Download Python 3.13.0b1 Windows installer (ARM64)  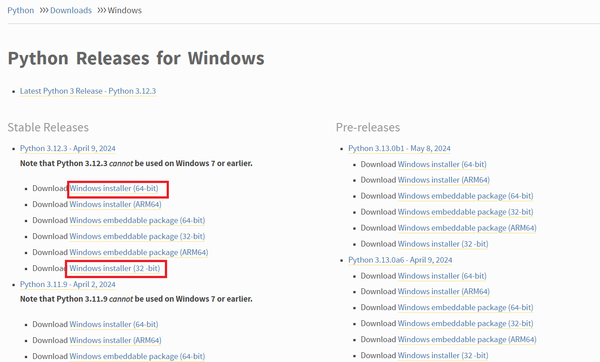443,180
